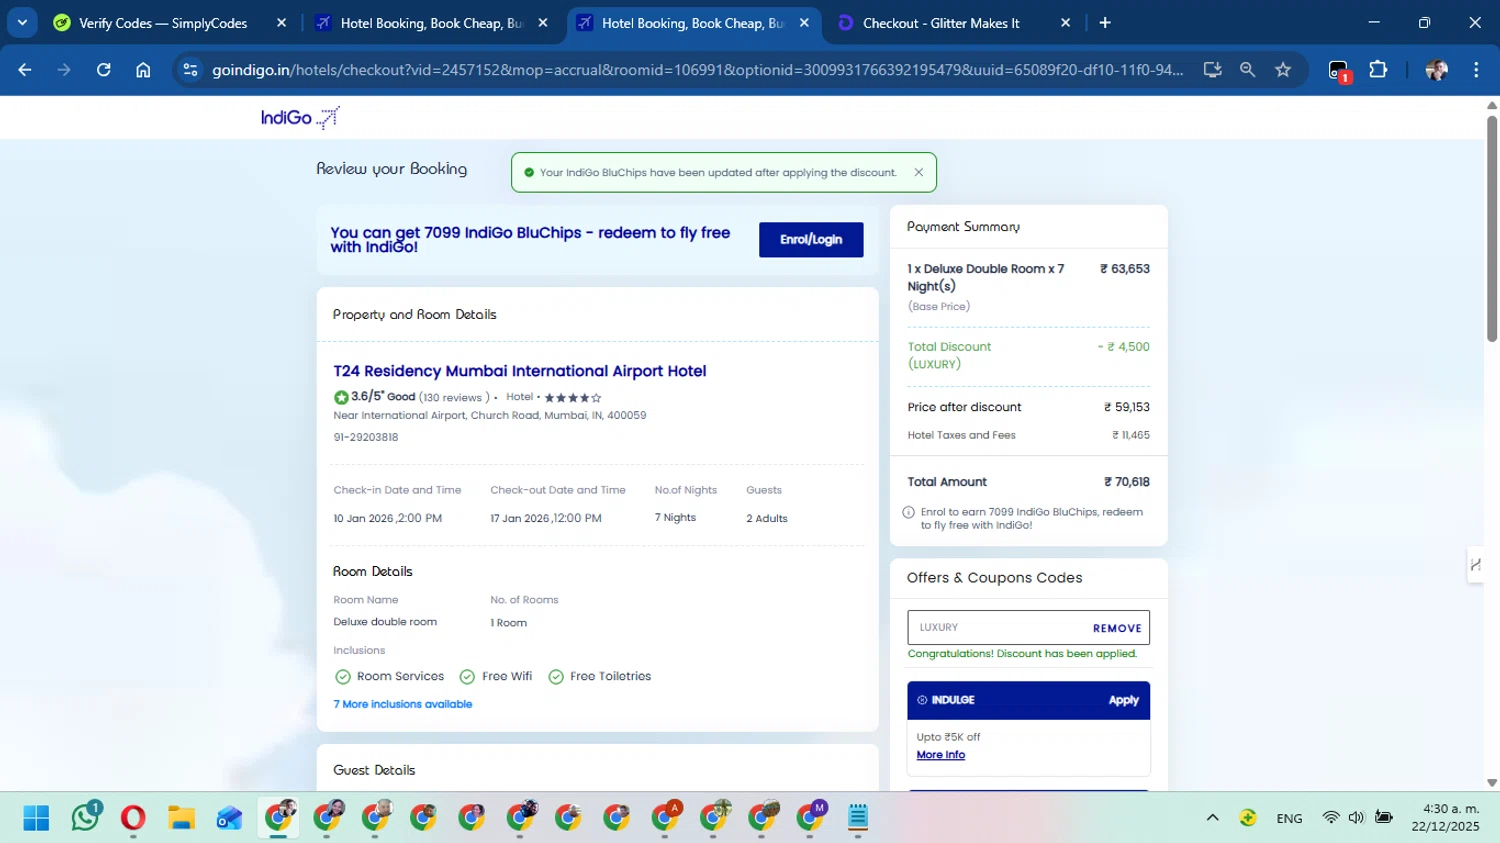This screenshot has width=1500, height=843.
Task: Open taskbar clock and date
Action: coord(1445,818)
